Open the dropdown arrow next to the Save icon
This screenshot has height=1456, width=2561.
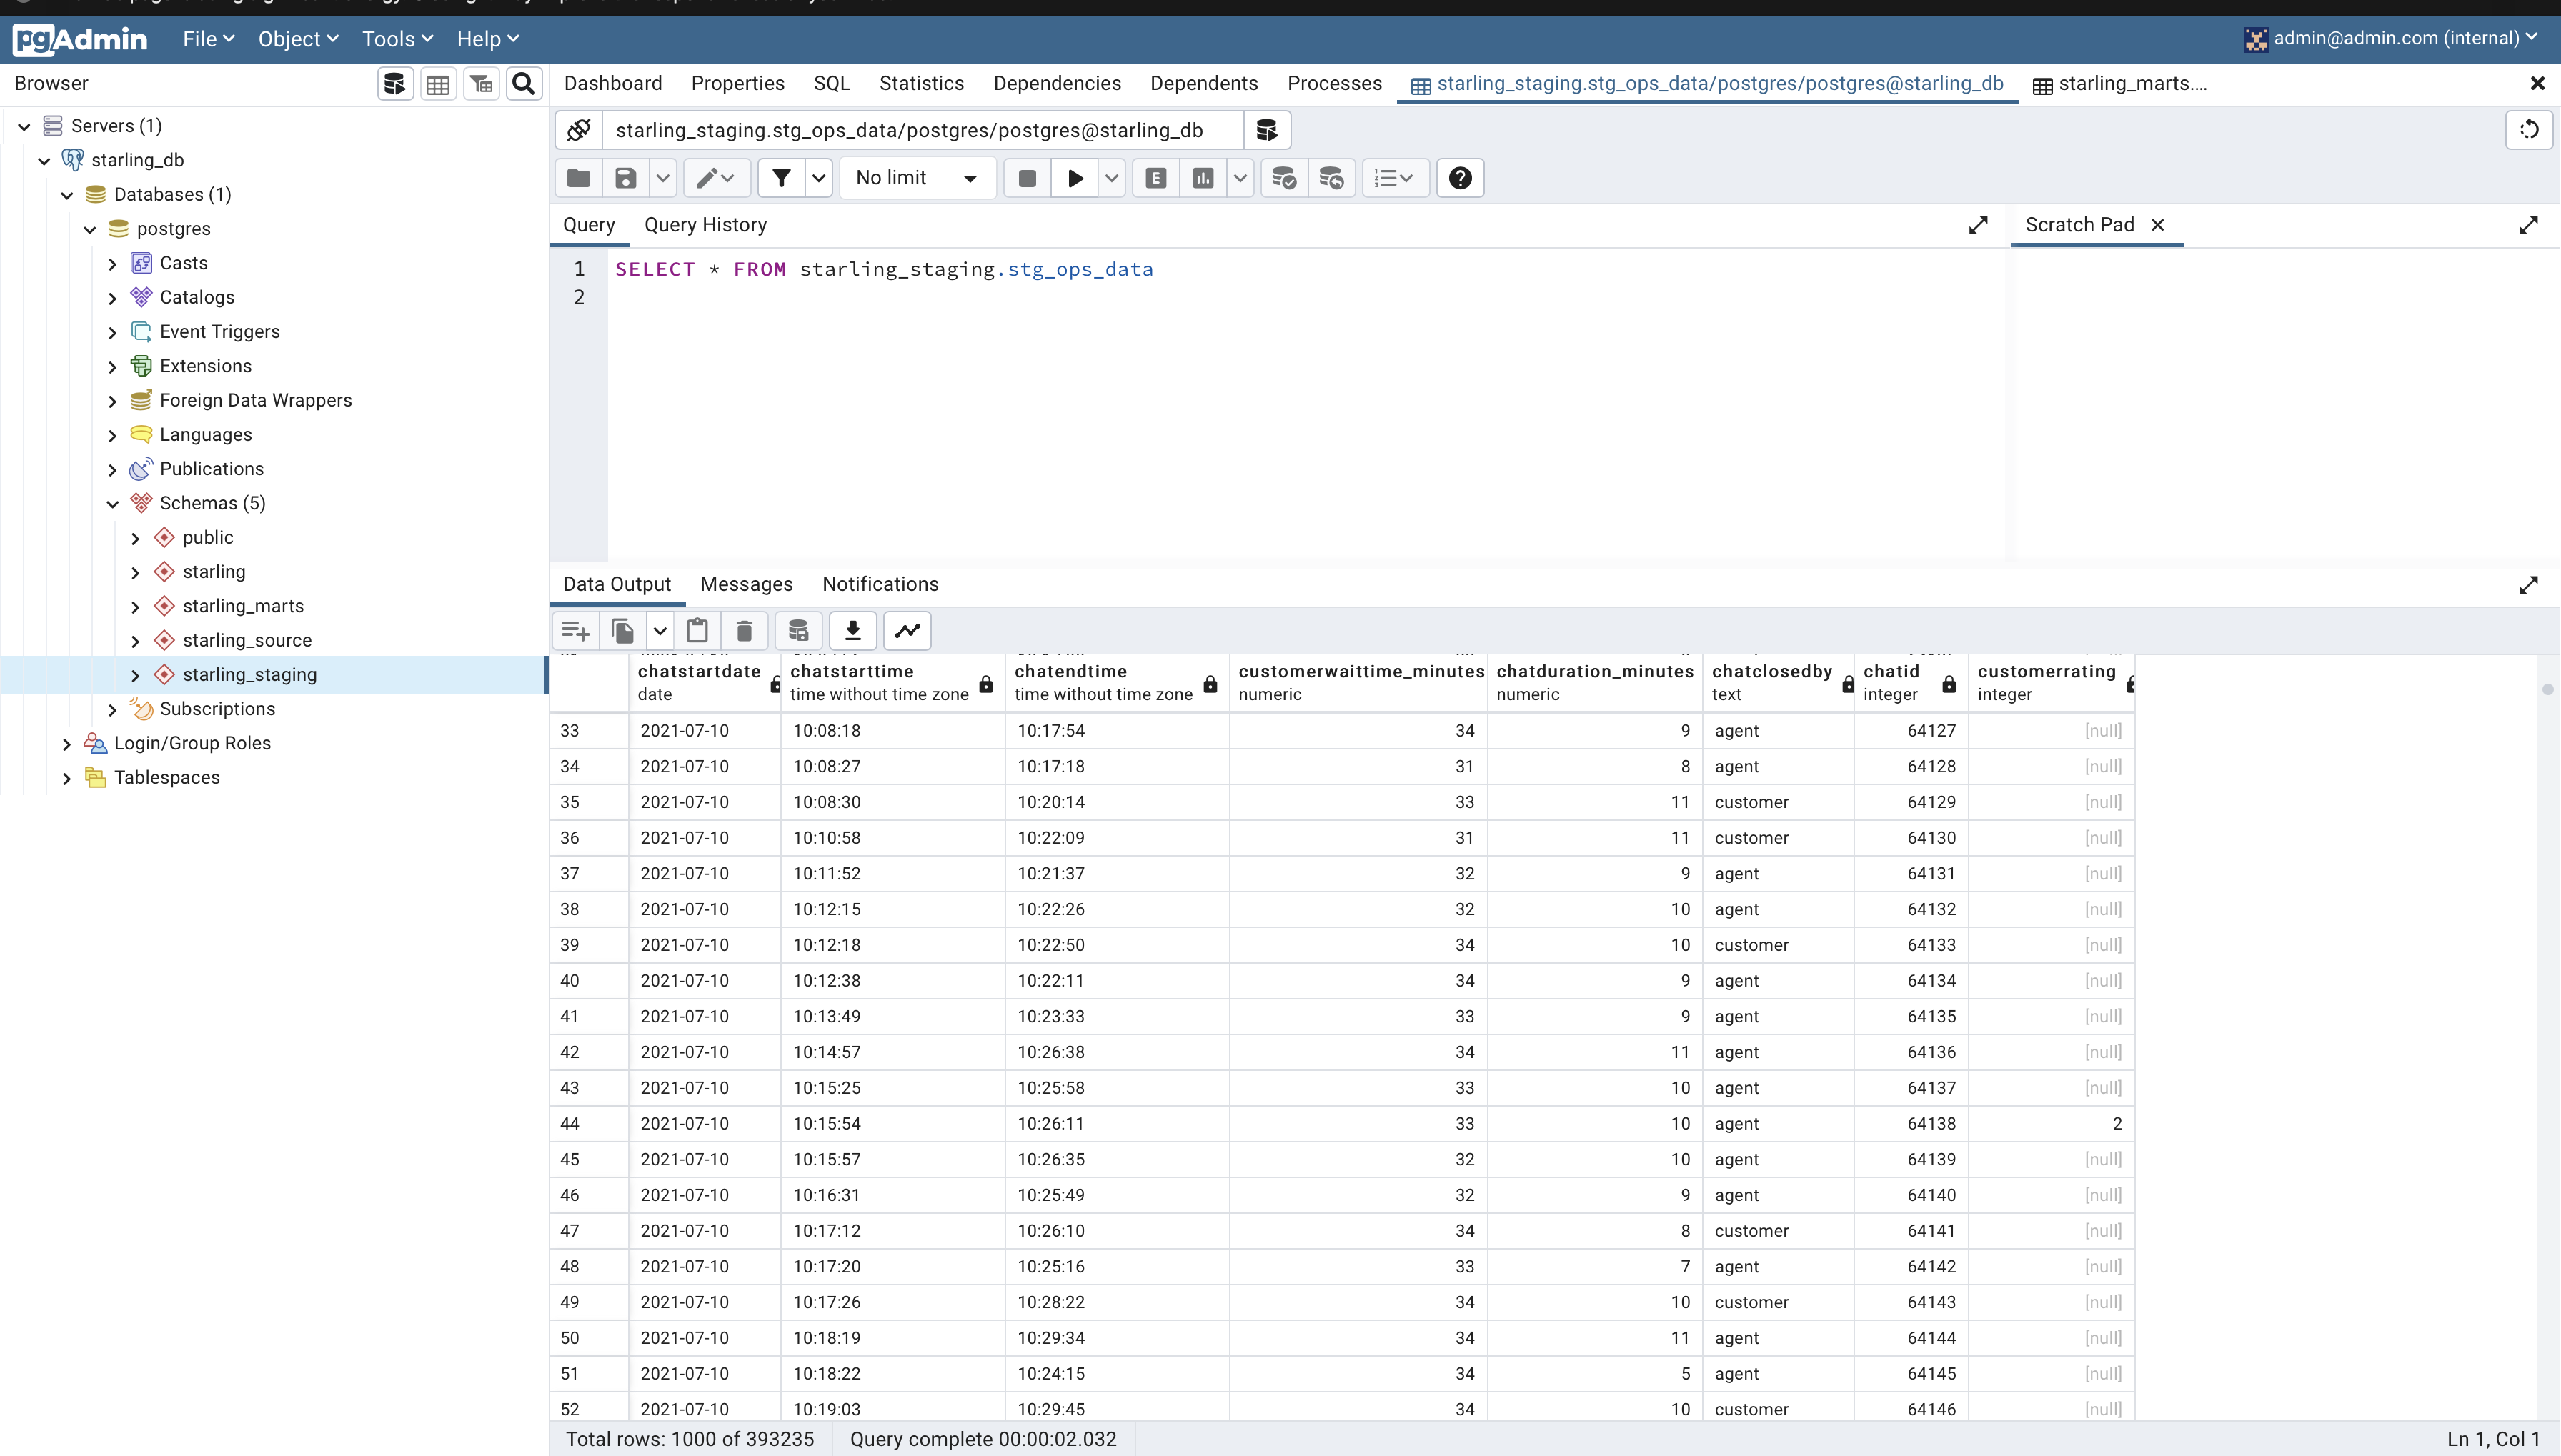pos(663,178)
